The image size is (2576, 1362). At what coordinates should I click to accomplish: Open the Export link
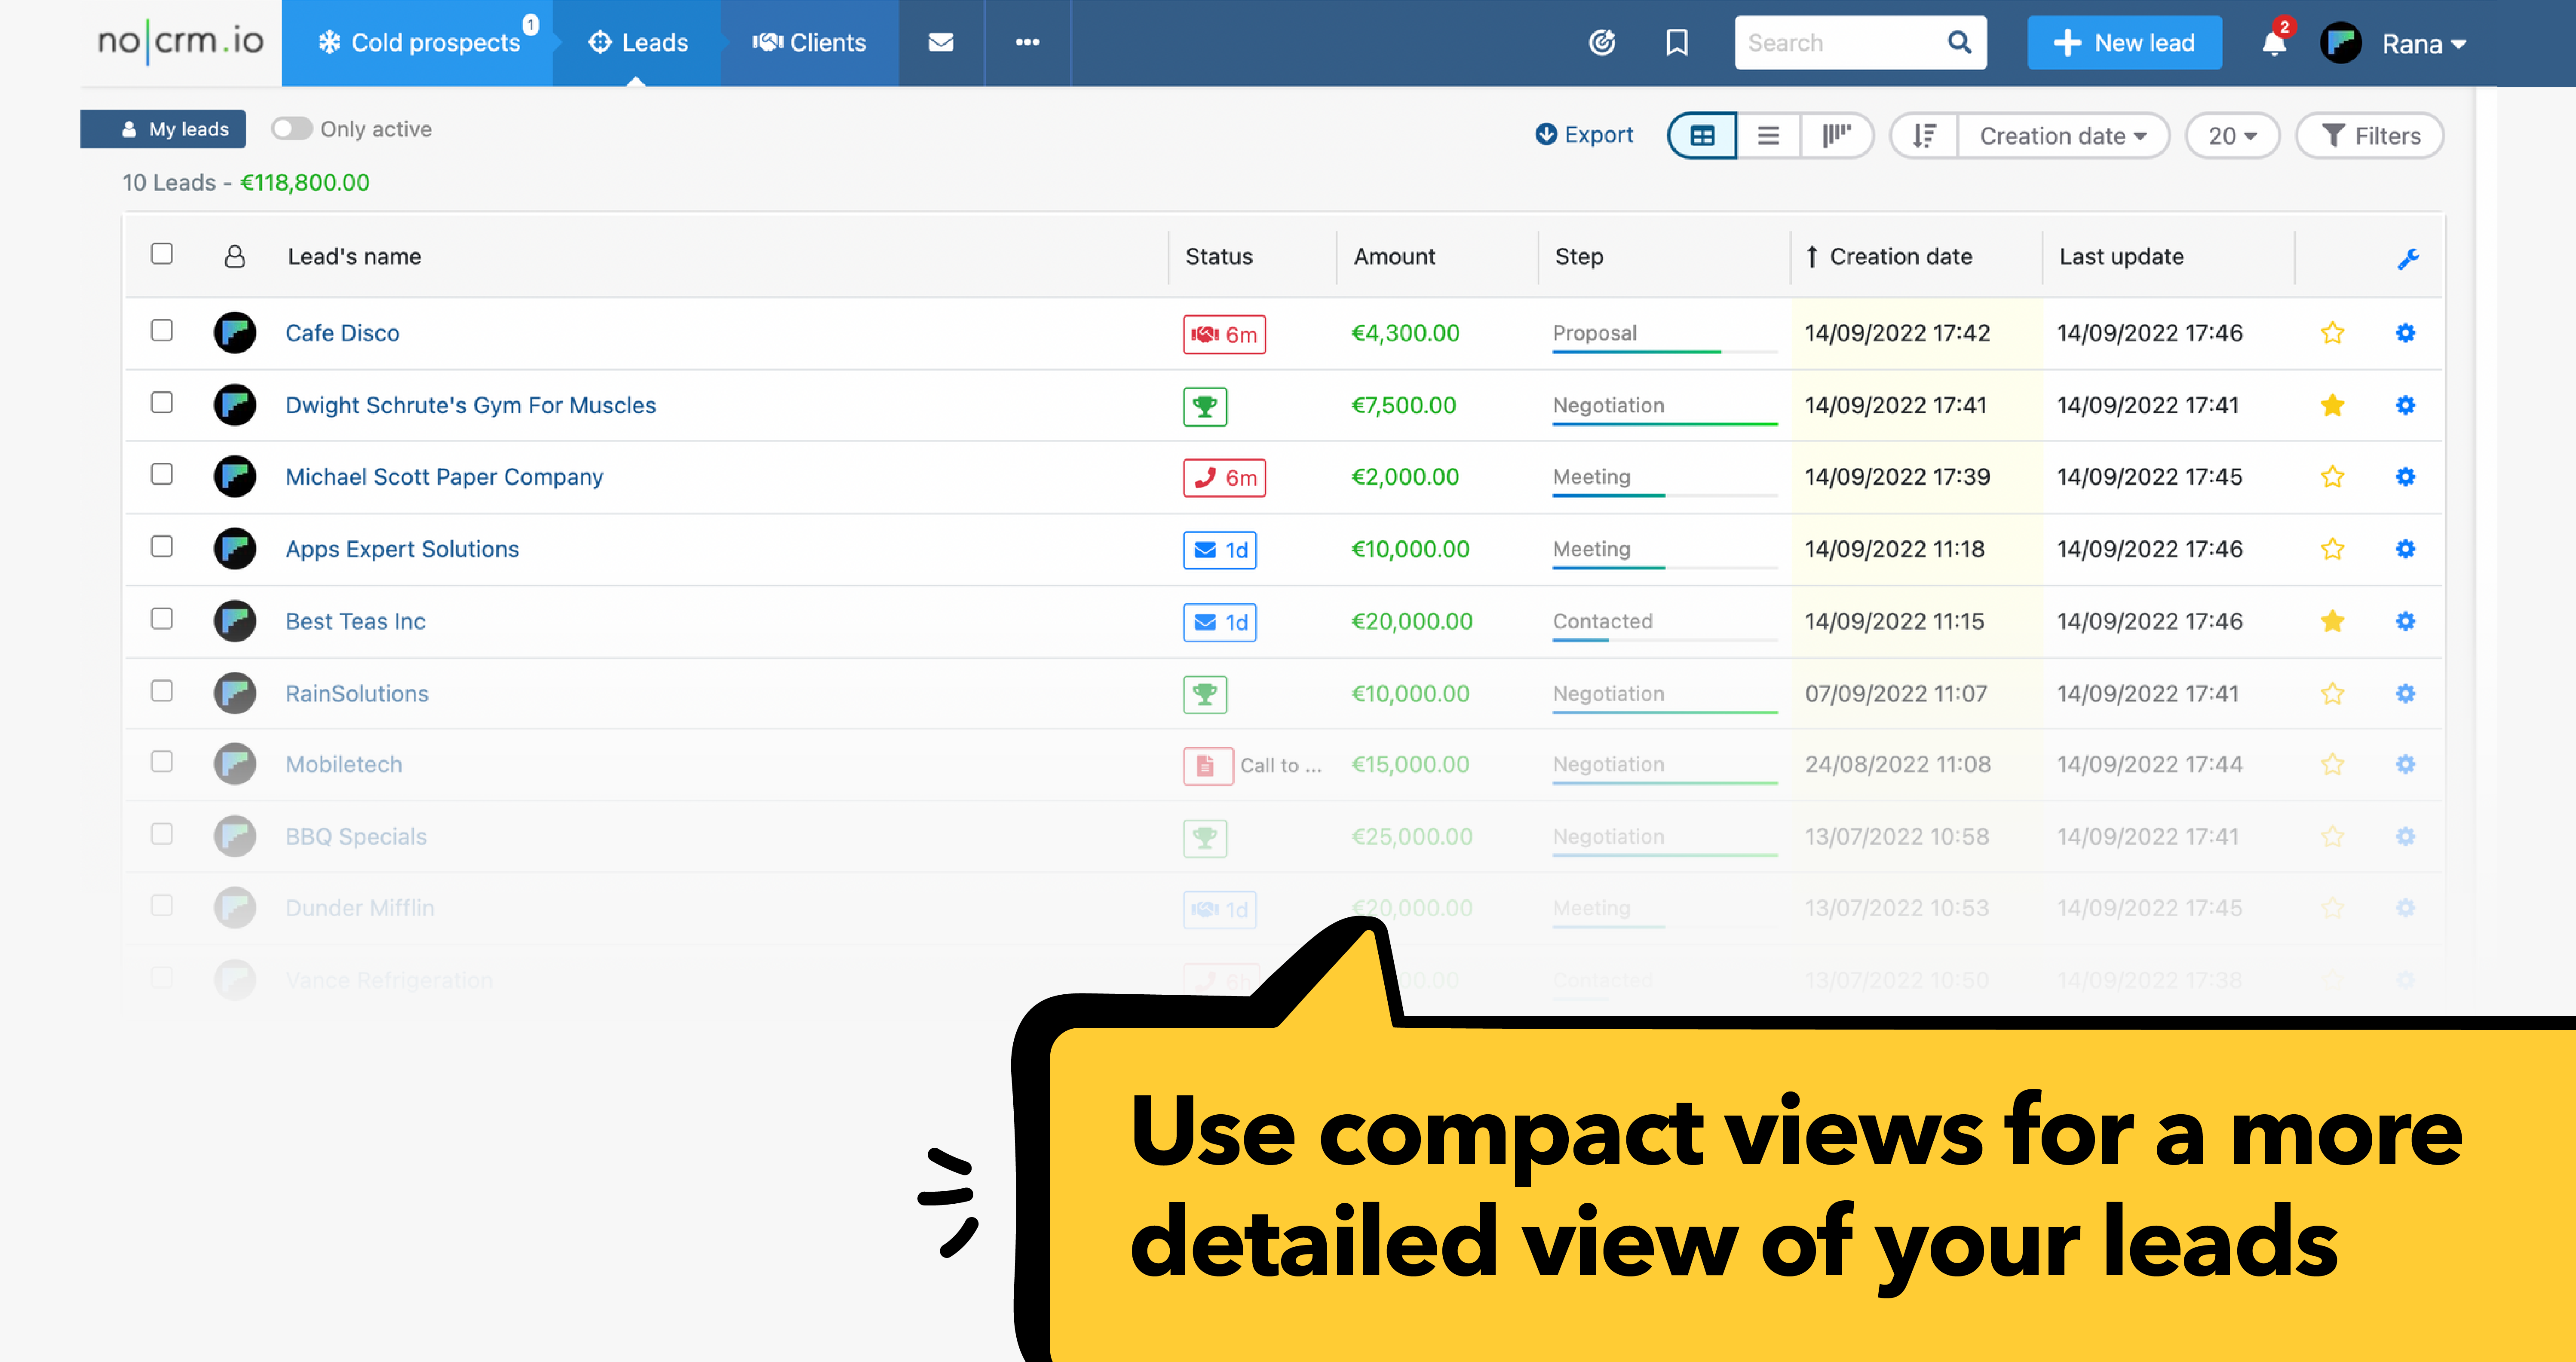point(1584,134)
